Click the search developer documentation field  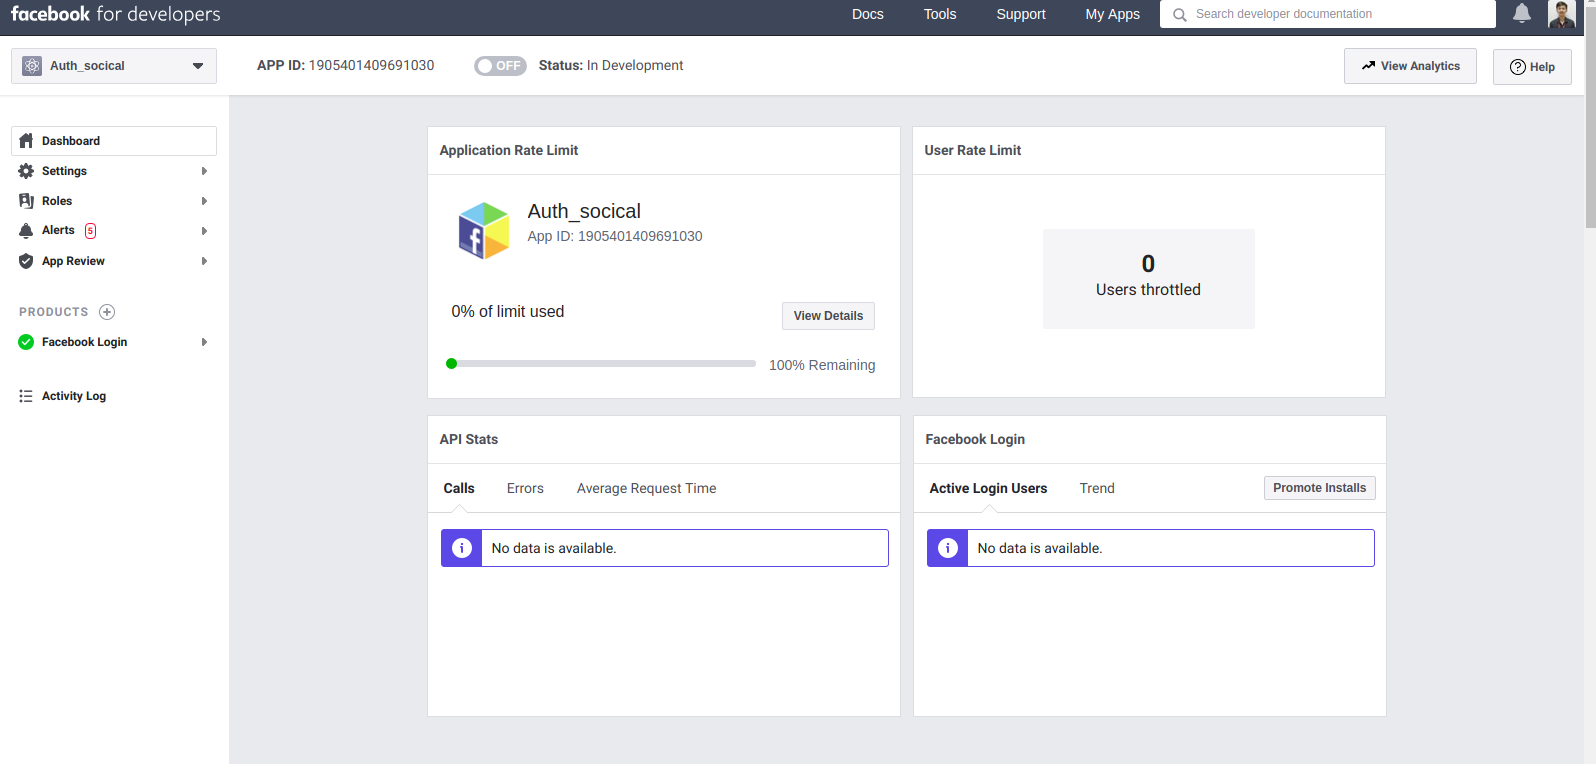coord(1330,14)
